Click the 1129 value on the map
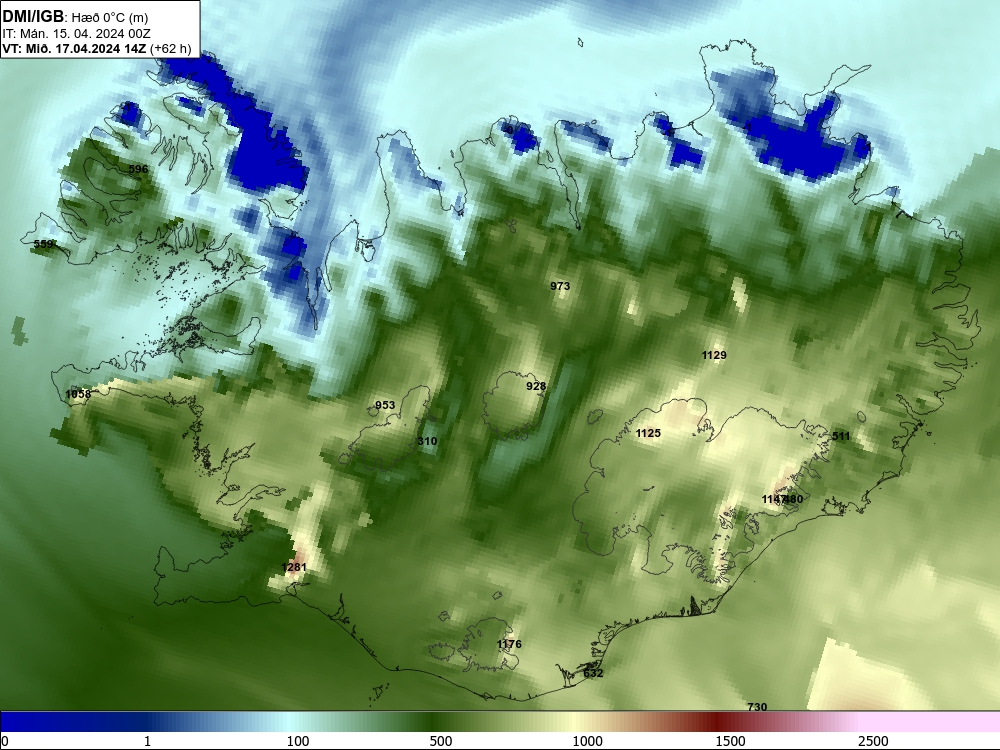Image resolution: width=1000 pixels, height=750 pixels. click(x=714, y=355)
